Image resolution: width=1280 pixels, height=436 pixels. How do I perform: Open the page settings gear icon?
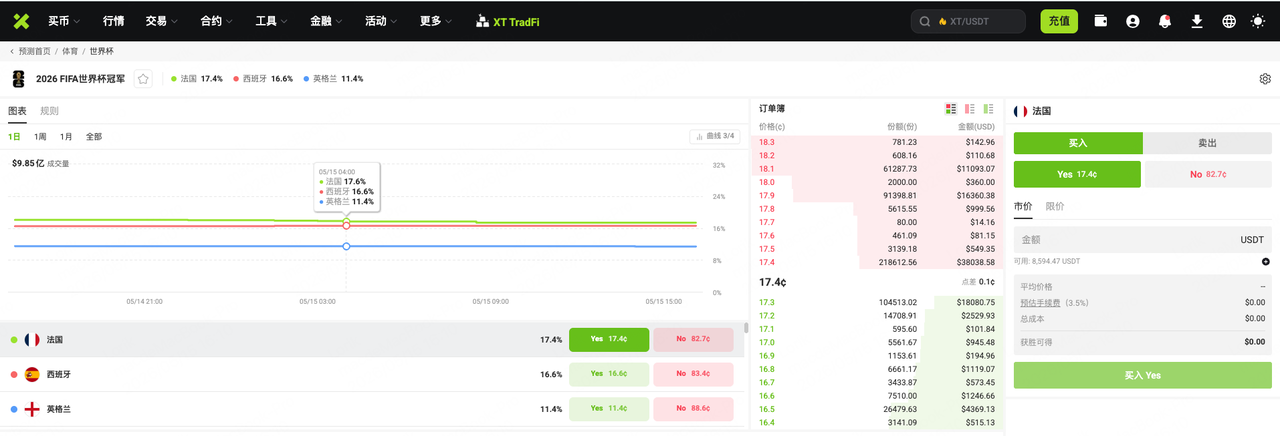(1265, 79)
